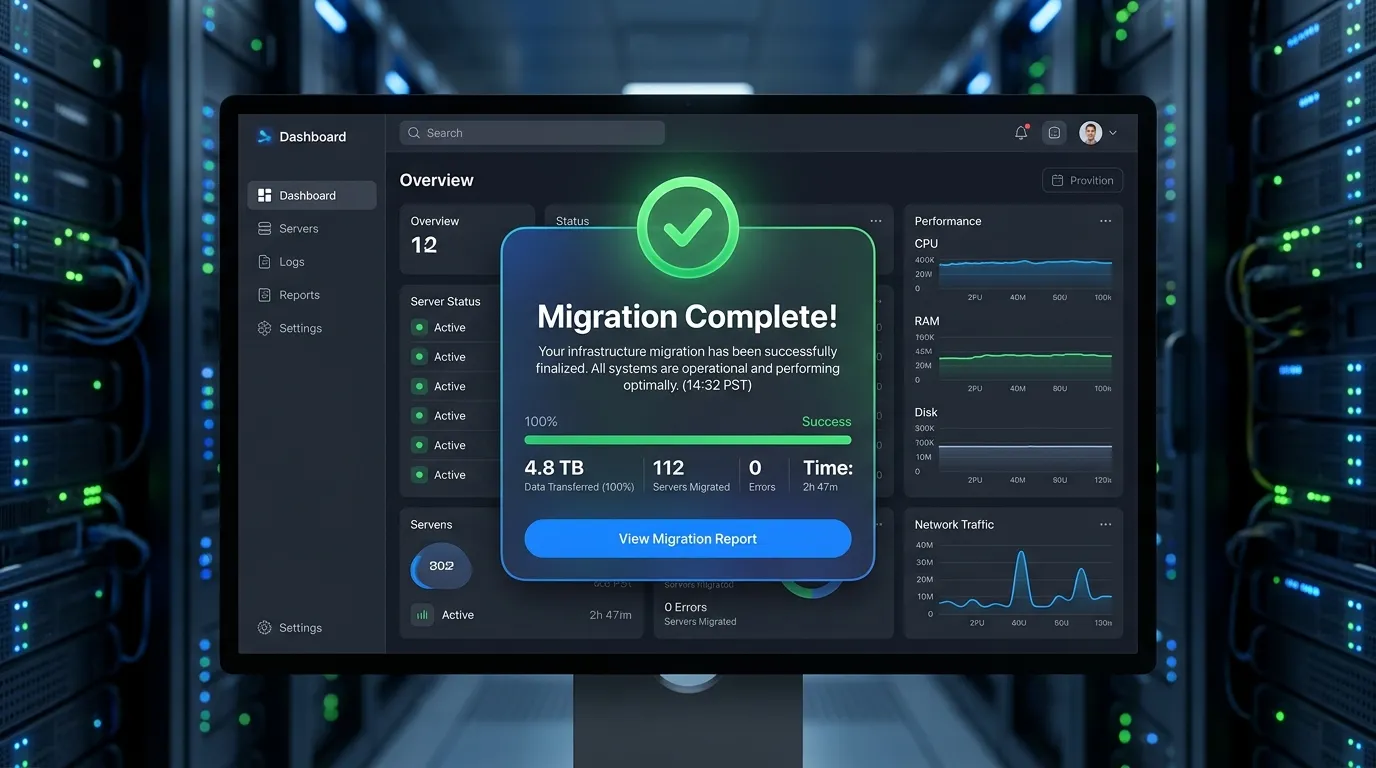This screenshot has width=1376, height=768.
Task: Open the Status card three-dot menu
Action: (x=876, y=221)
